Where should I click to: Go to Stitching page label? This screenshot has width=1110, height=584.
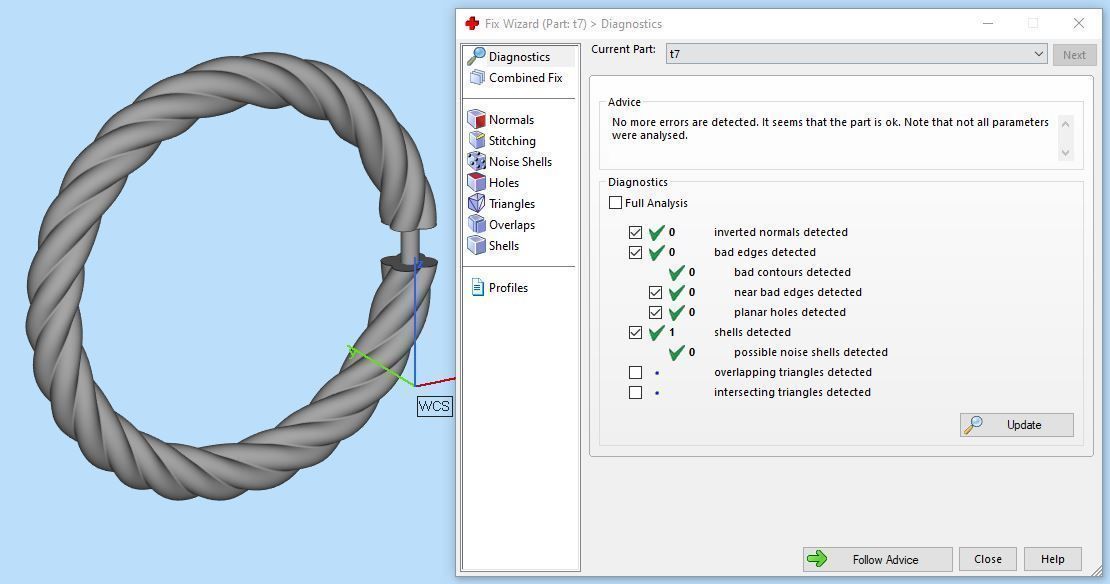tap(512, 141)
